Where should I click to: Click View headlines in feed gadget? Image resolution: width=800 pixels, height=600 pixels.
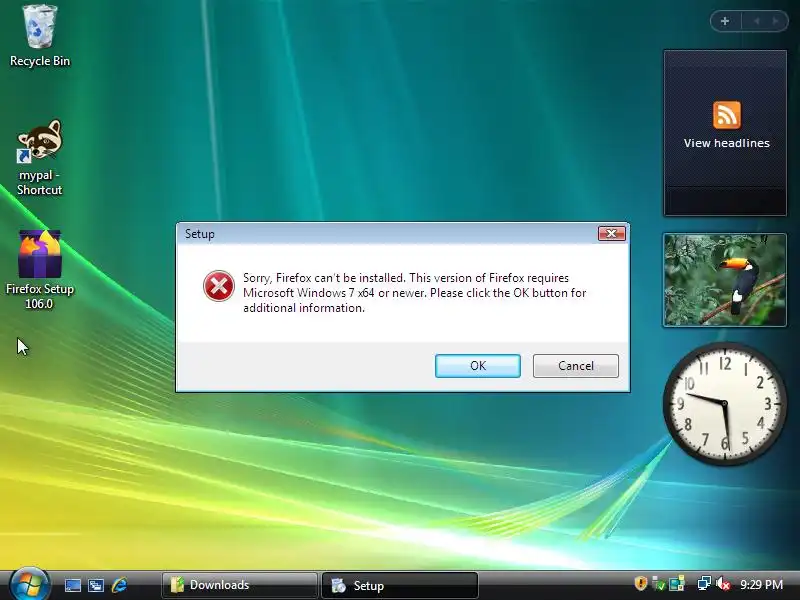[726, 143]
